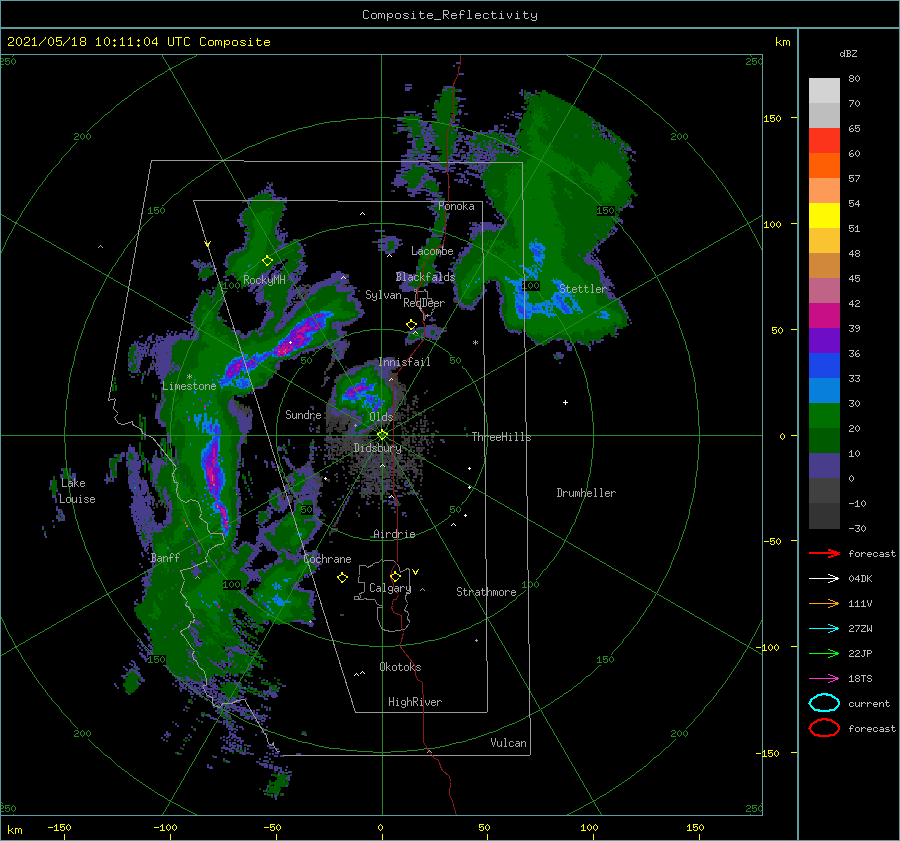Pick the bright yellow 51–54 dBZ swatch
The image size is (900, 841).
point(824,215)
